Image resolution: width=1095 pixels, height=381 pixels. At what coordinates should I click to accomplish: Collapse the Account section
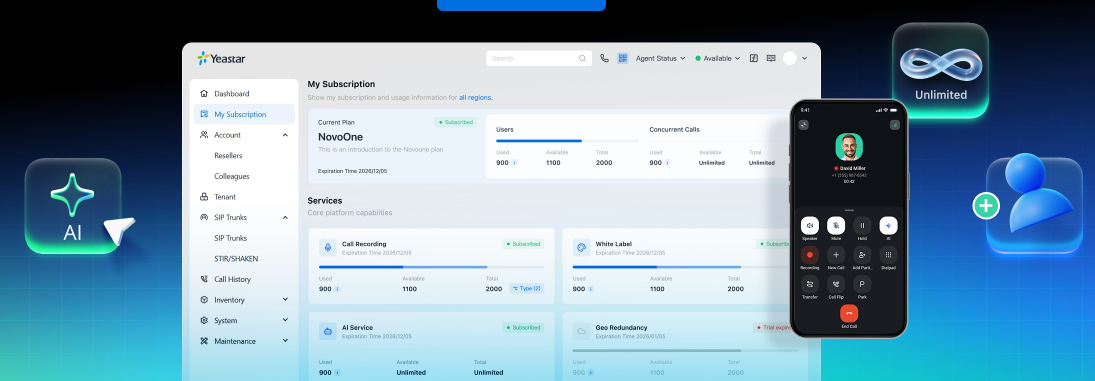(x=285, y=135)
